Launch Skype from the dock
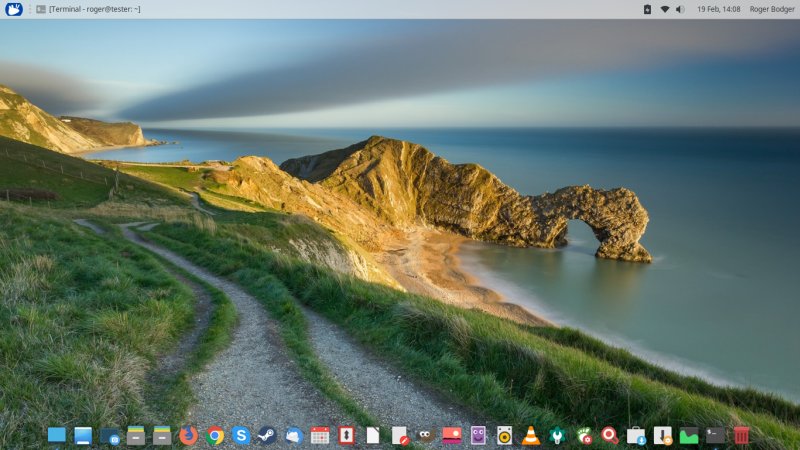Viewport: 800px width, 450px height. 241,435
